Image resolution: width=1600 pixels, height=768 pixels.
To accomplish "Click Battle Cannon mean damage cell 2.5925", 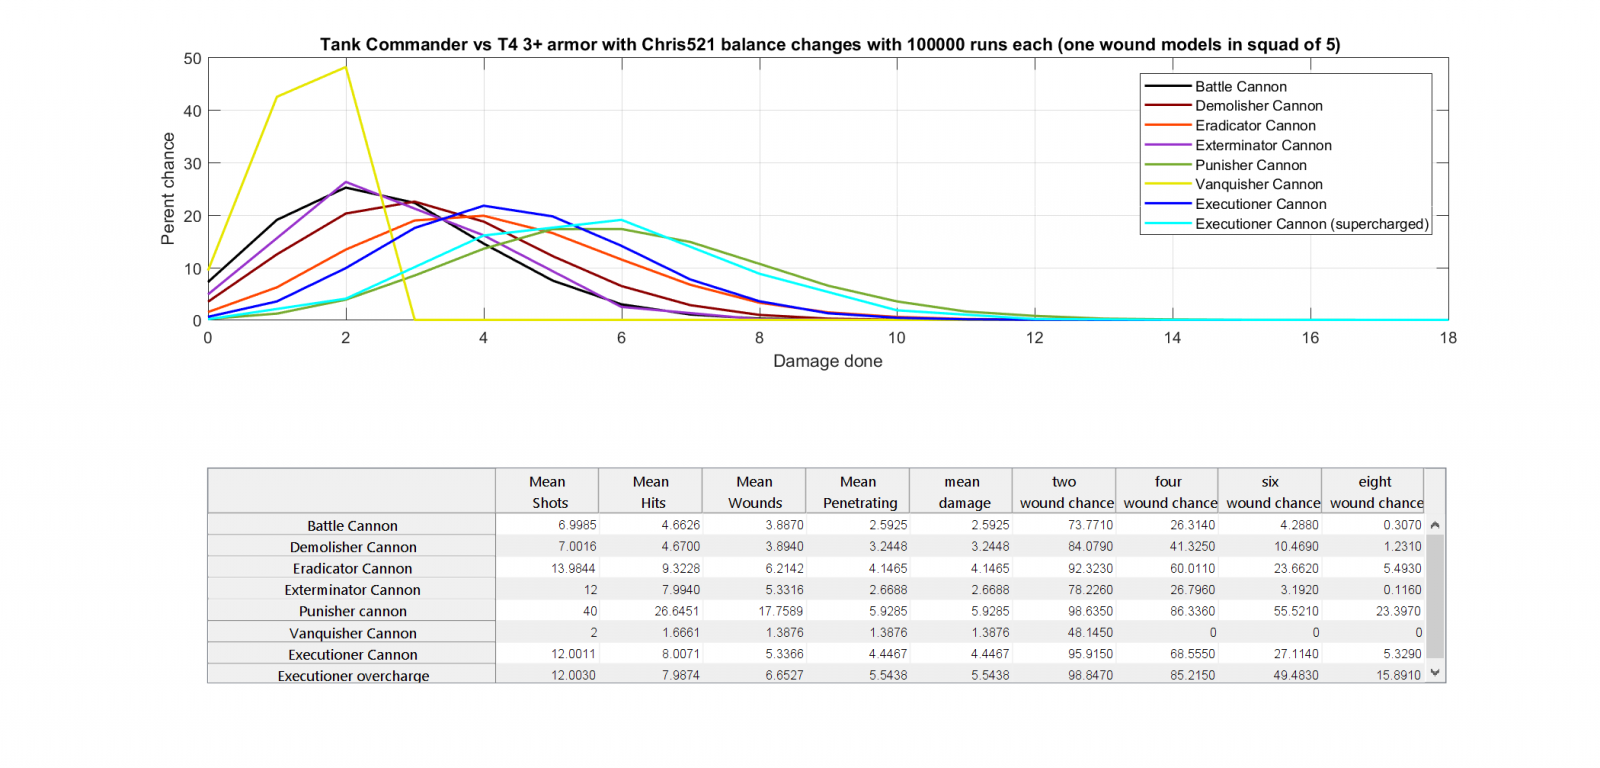I will tap(963, 525).
